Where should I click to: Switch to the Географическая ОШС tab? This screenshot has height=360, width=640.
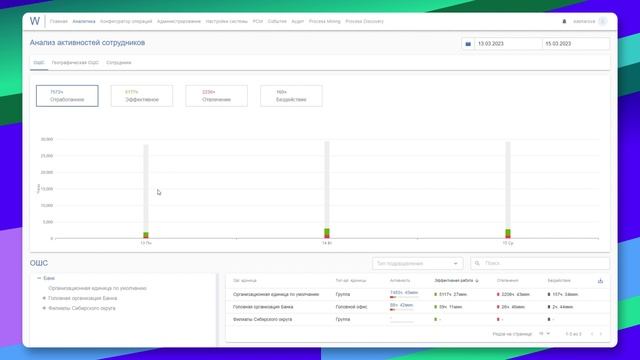tap(75, 63)
